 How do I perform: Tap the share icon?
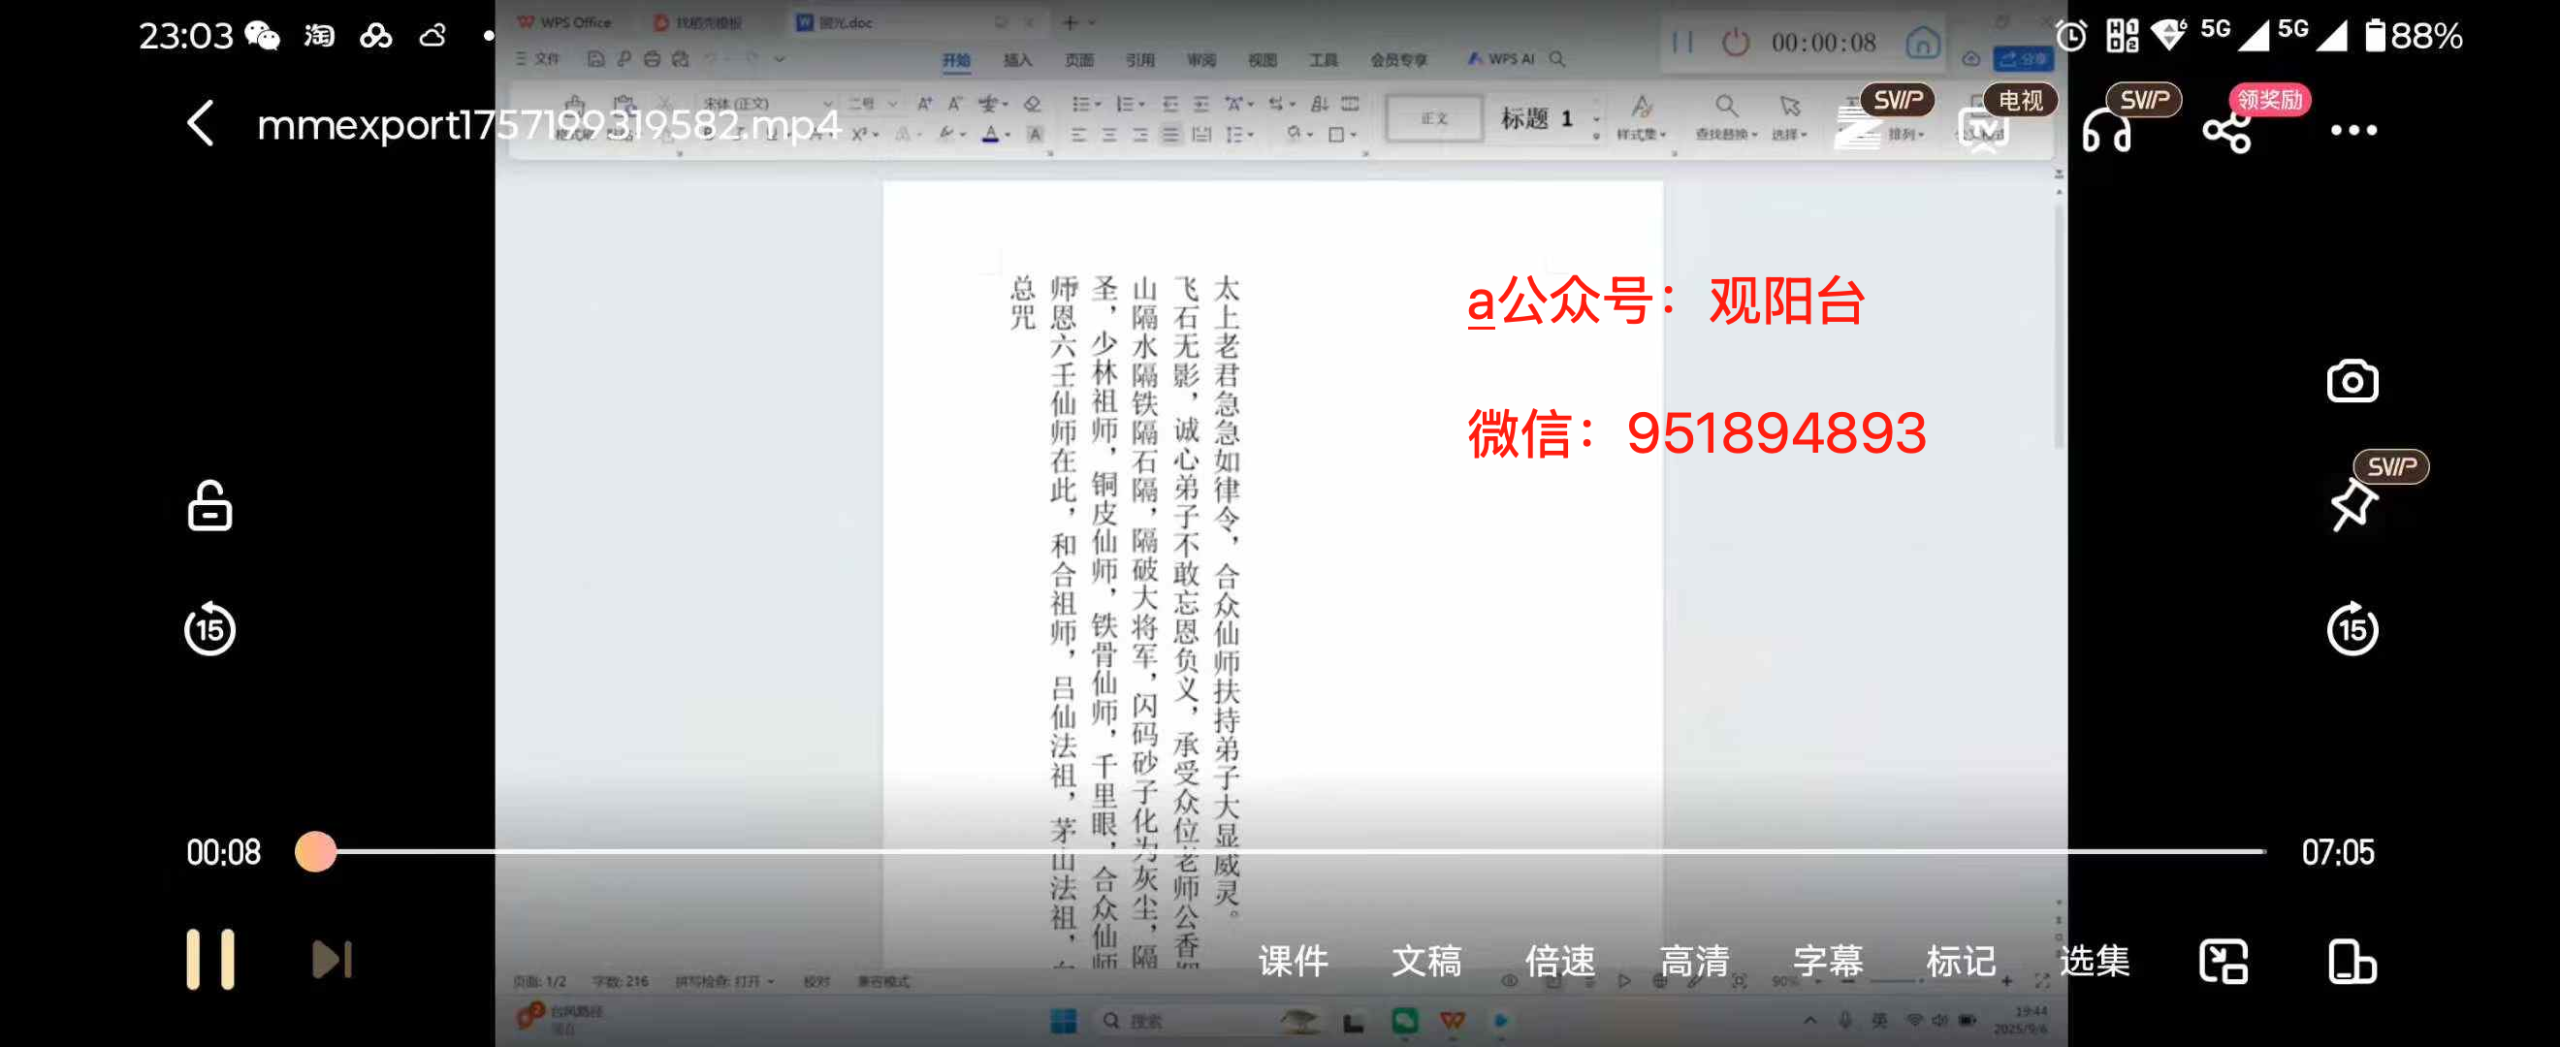pyautogui.click(x=2227, y=131)
